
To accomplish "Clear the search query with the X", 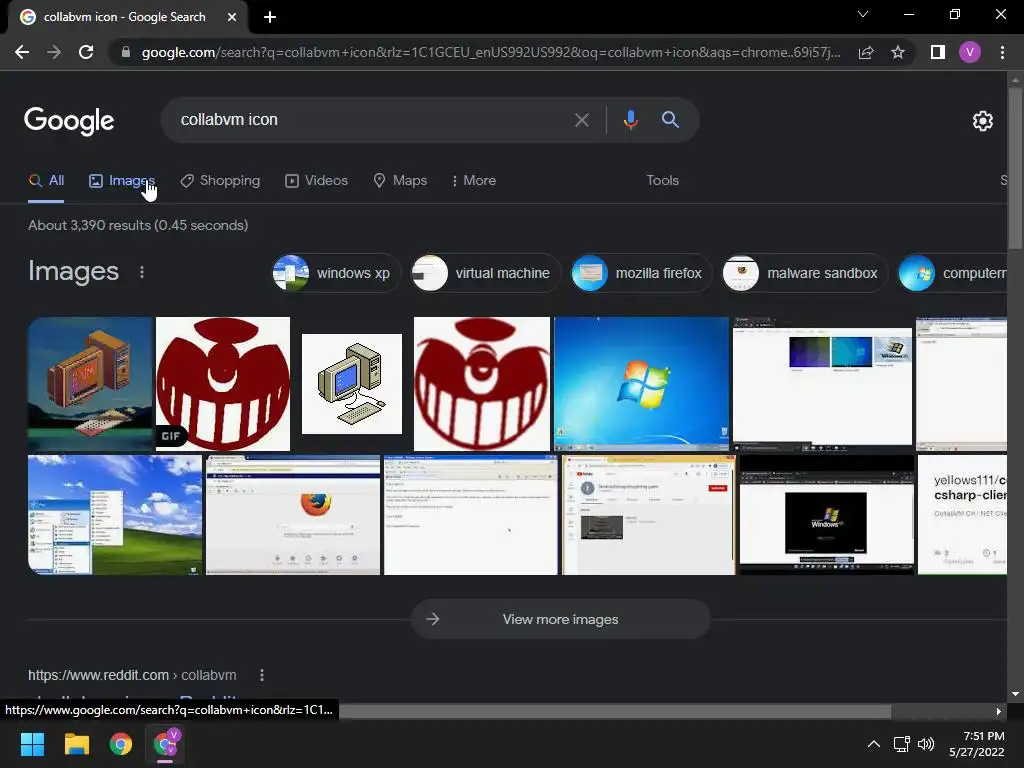I will (582, 120).
